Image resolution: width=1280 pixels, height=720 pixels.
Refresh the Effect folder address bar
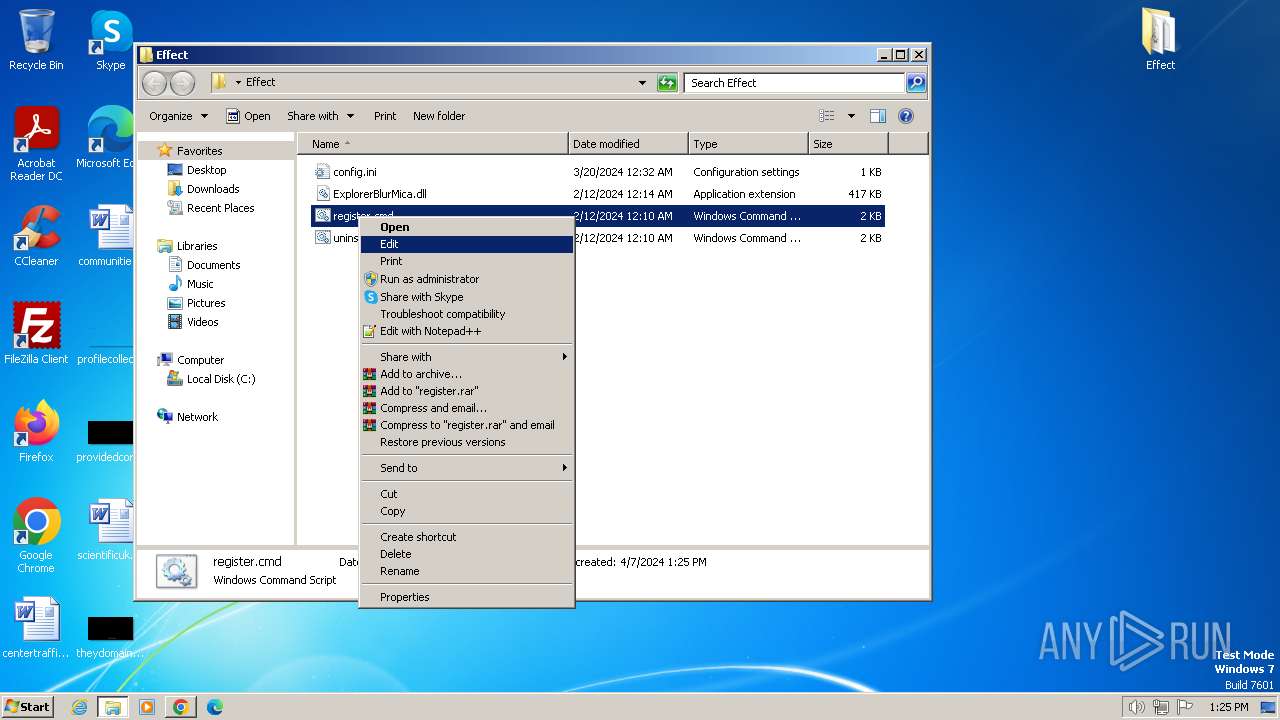667,83
